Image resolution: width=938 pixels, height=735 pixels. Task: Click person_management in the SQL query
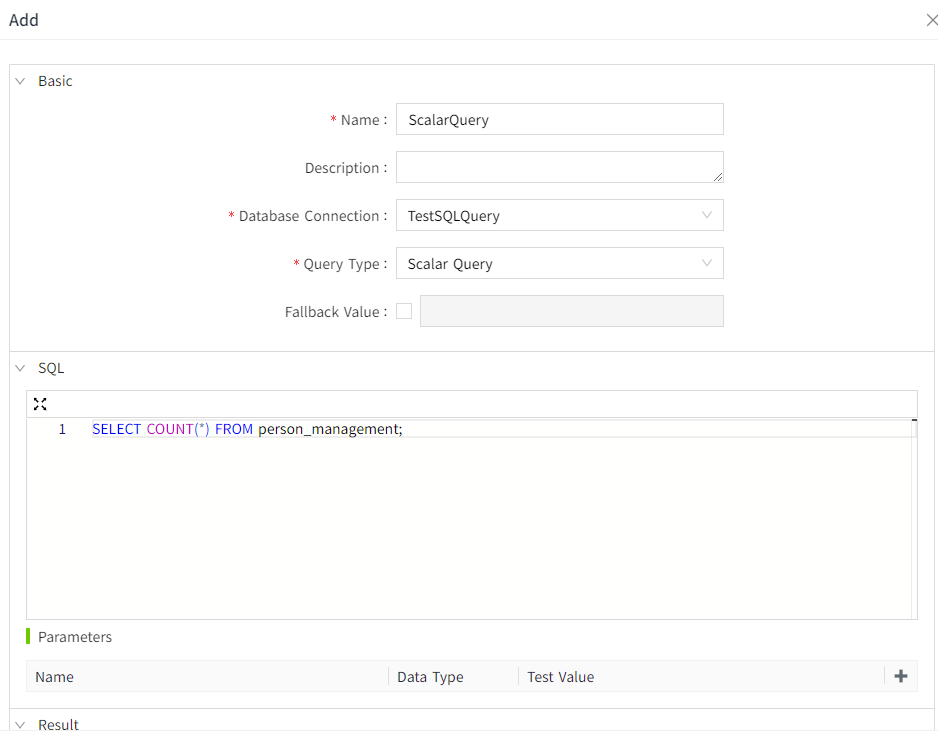(328, 429)
